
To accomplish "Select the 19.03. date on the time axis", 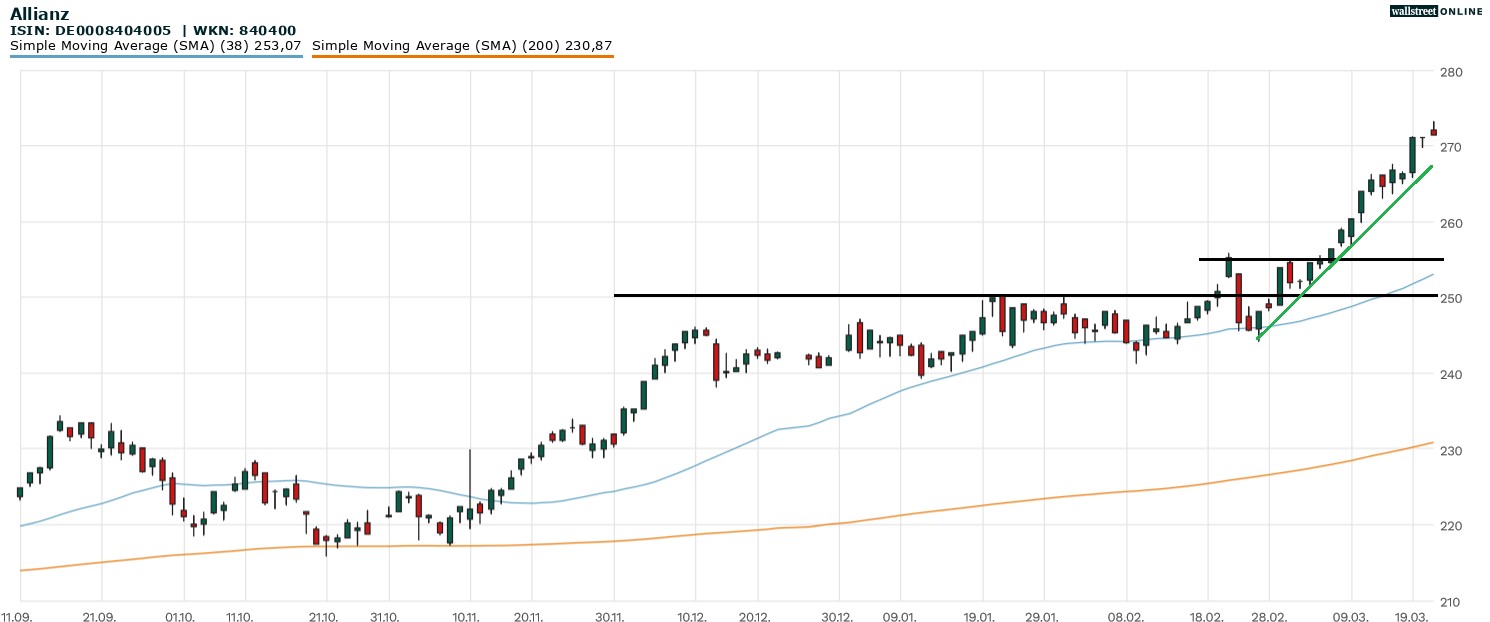I will point(1412,616).
